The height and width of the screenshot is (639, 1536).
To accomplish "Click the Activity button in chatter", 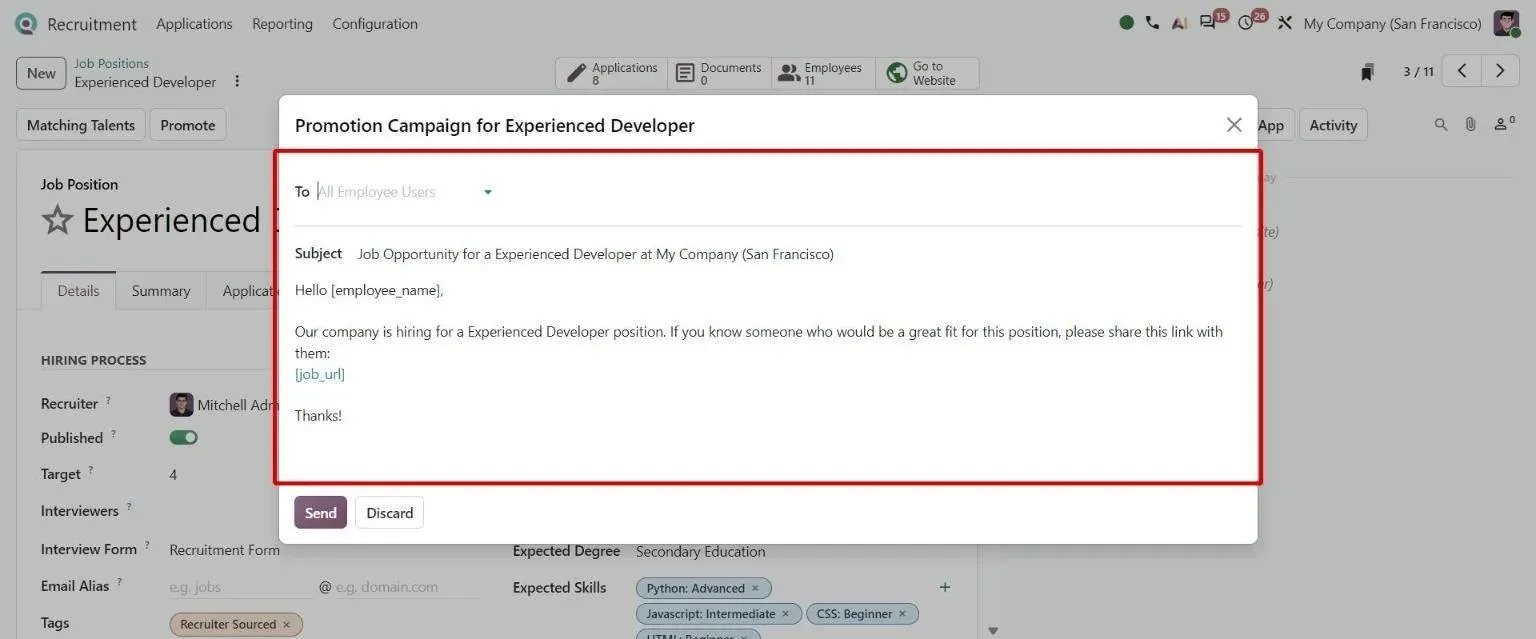I will 1333,125.
